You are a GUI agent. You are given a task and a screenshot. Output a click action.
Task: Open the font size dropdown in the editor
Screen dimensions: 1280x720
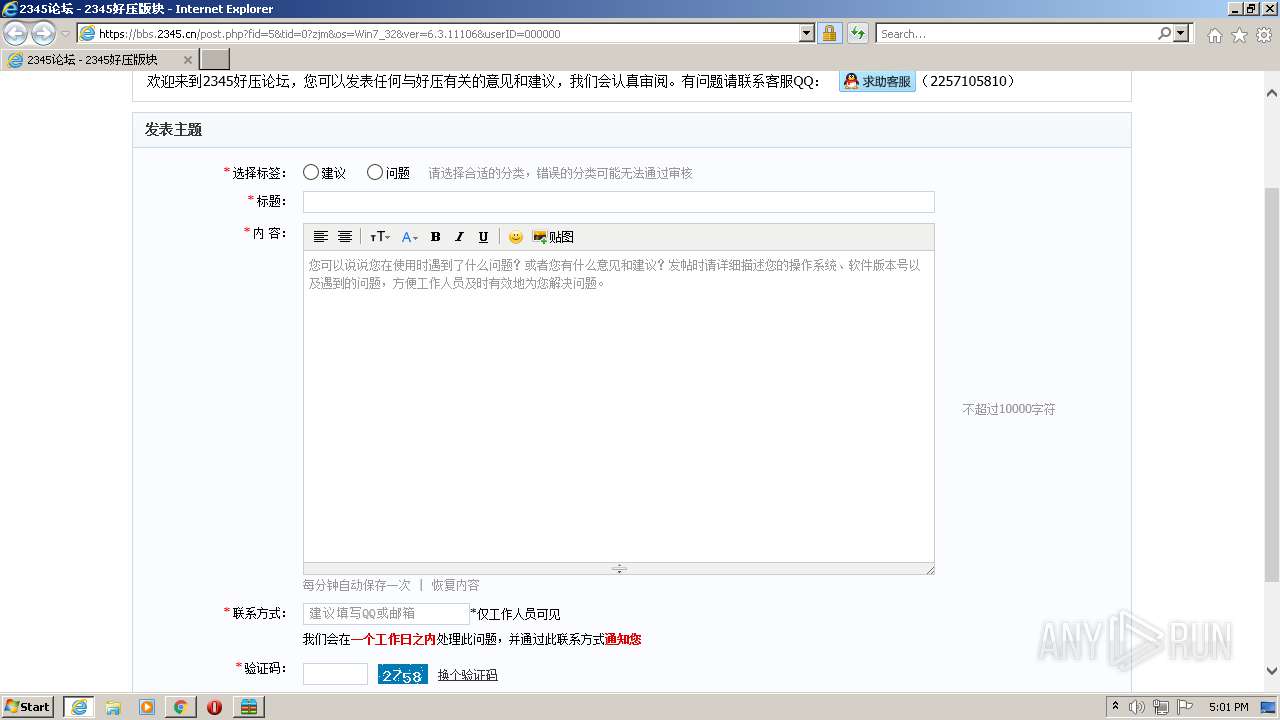point(380,237)
